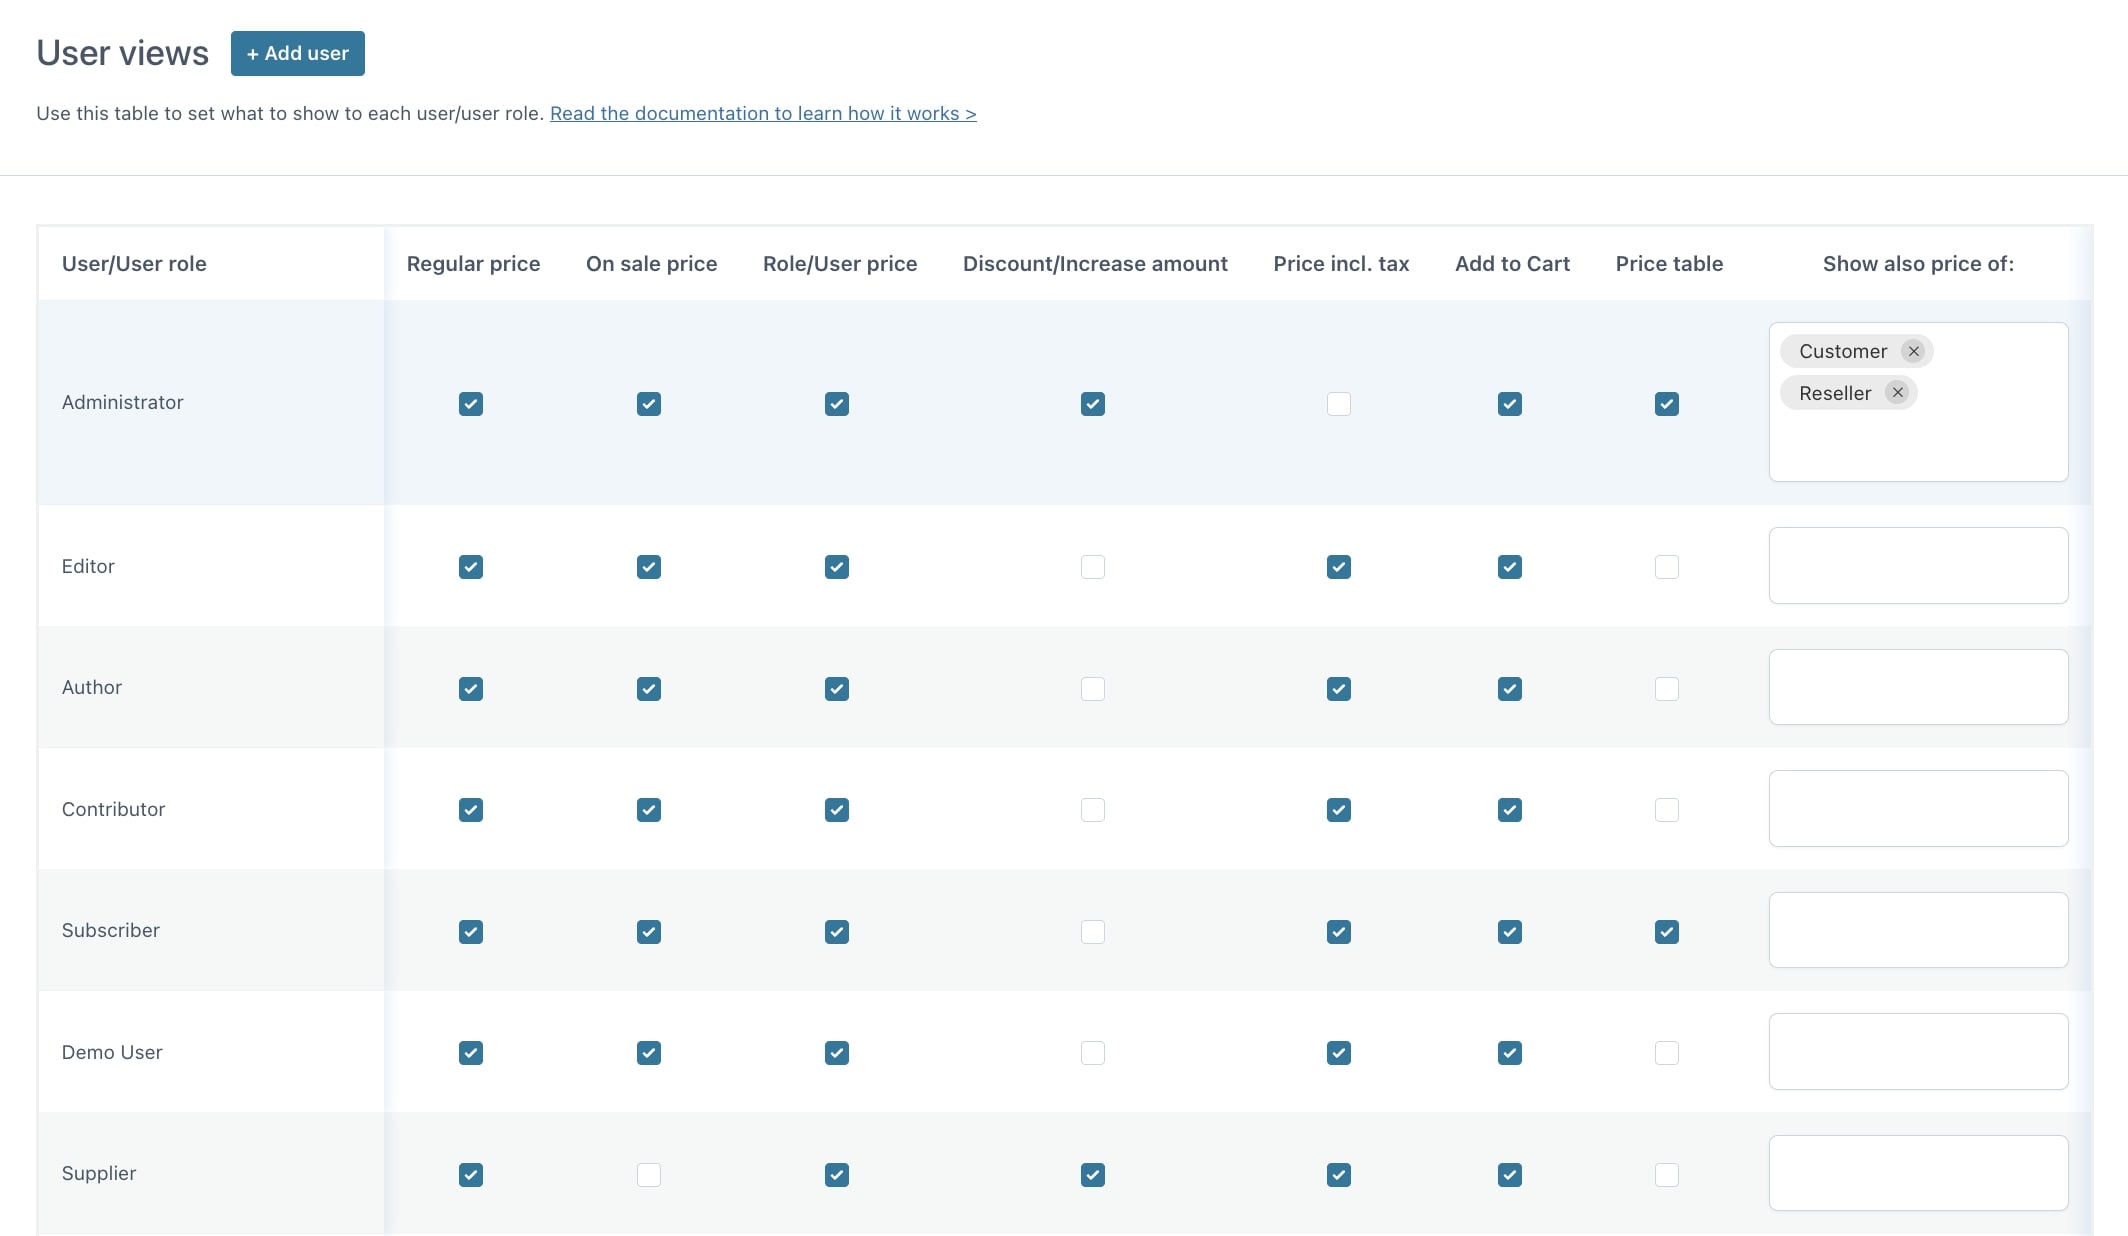Click the User/User role column header
Screen dimensions: 2128x1236
134,264
